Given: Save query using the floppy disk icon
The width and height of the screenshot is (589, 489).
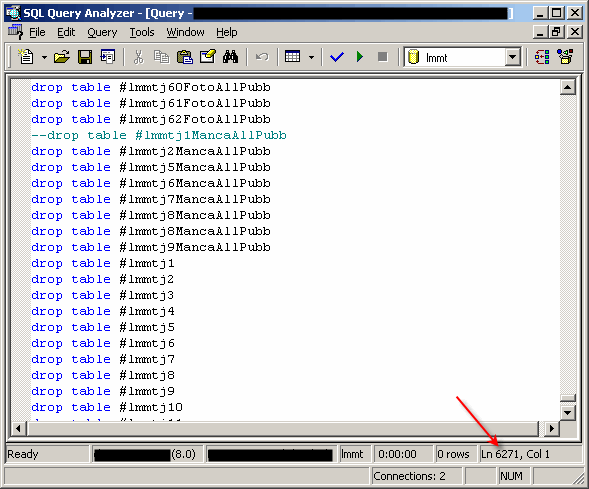Looking at the screenshot, I should 85,57.
